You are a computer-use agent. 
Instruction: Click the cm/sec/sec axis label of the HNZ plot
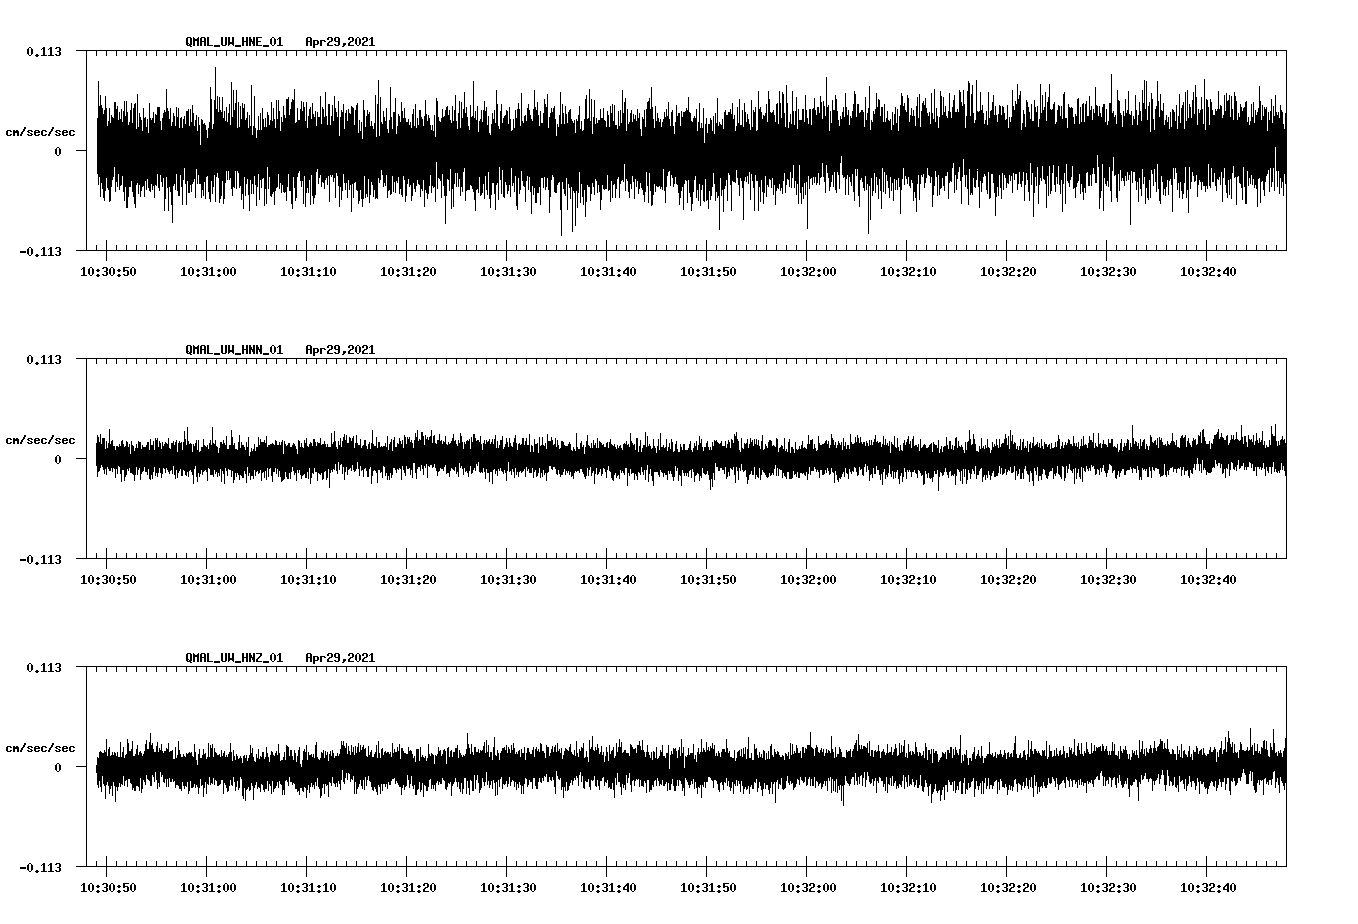point(41,746)
